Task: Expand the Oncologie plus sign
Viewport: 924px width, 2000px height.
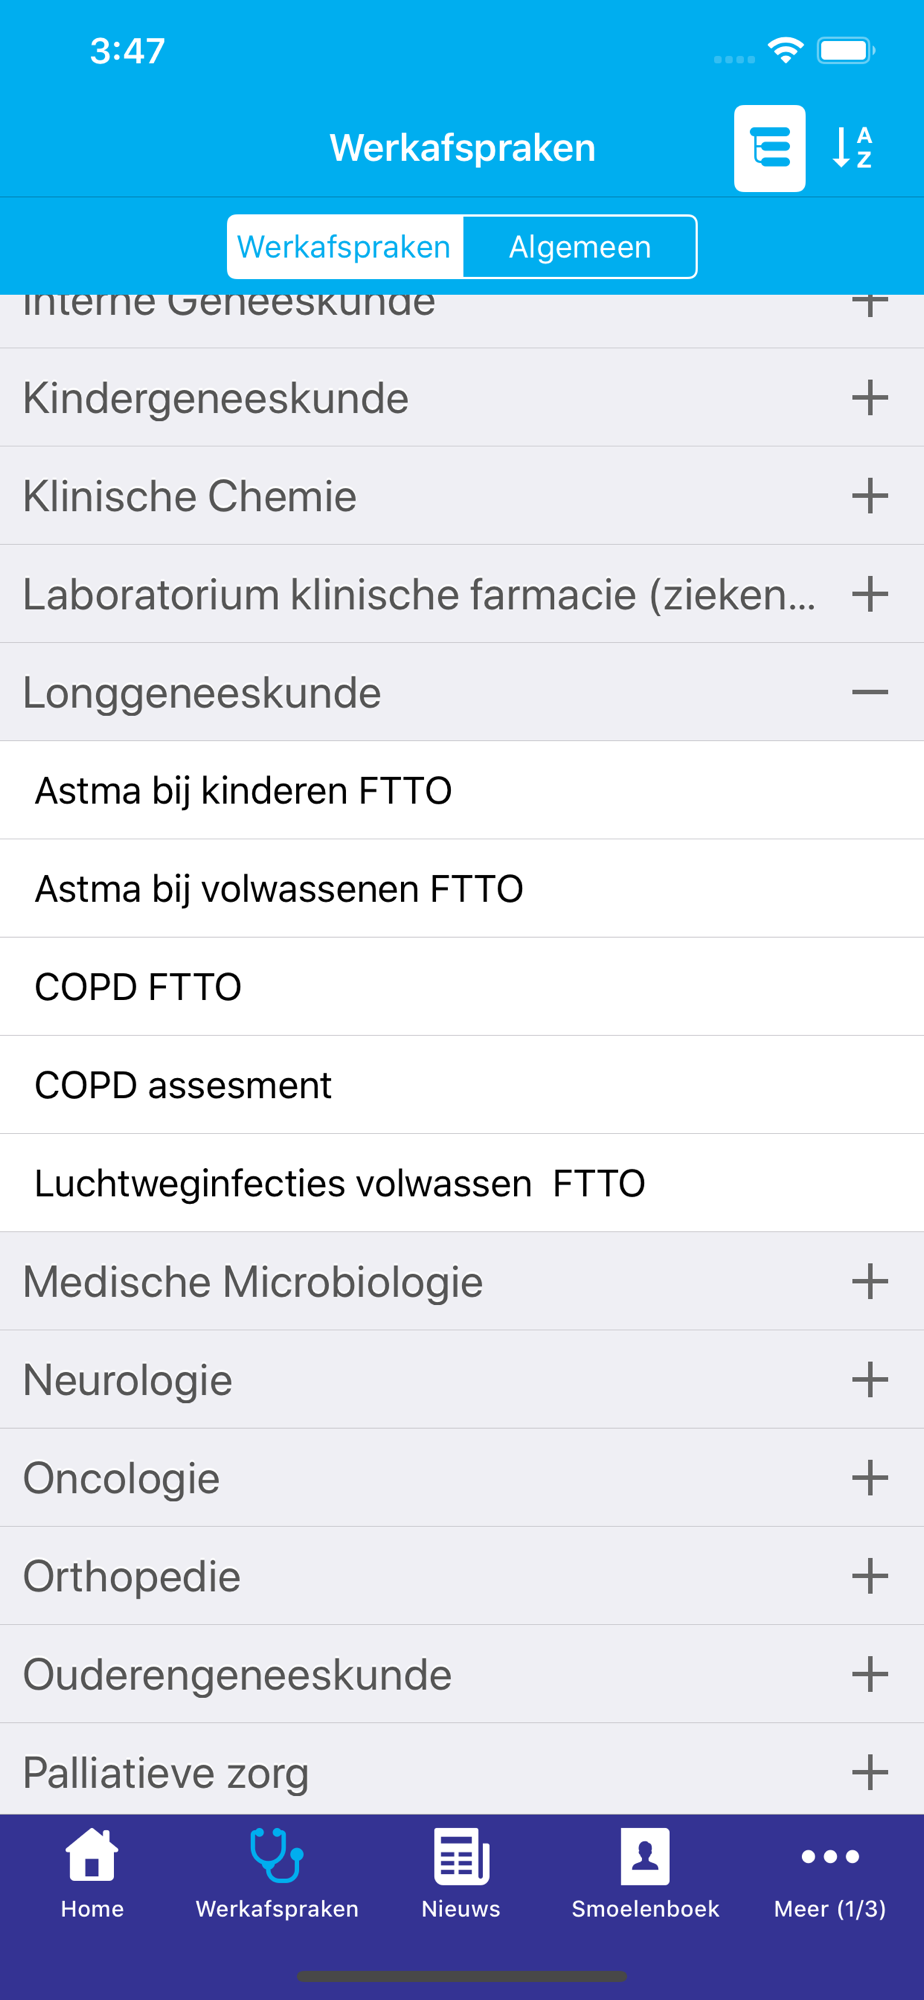Action: click(x=870, y=1478)
